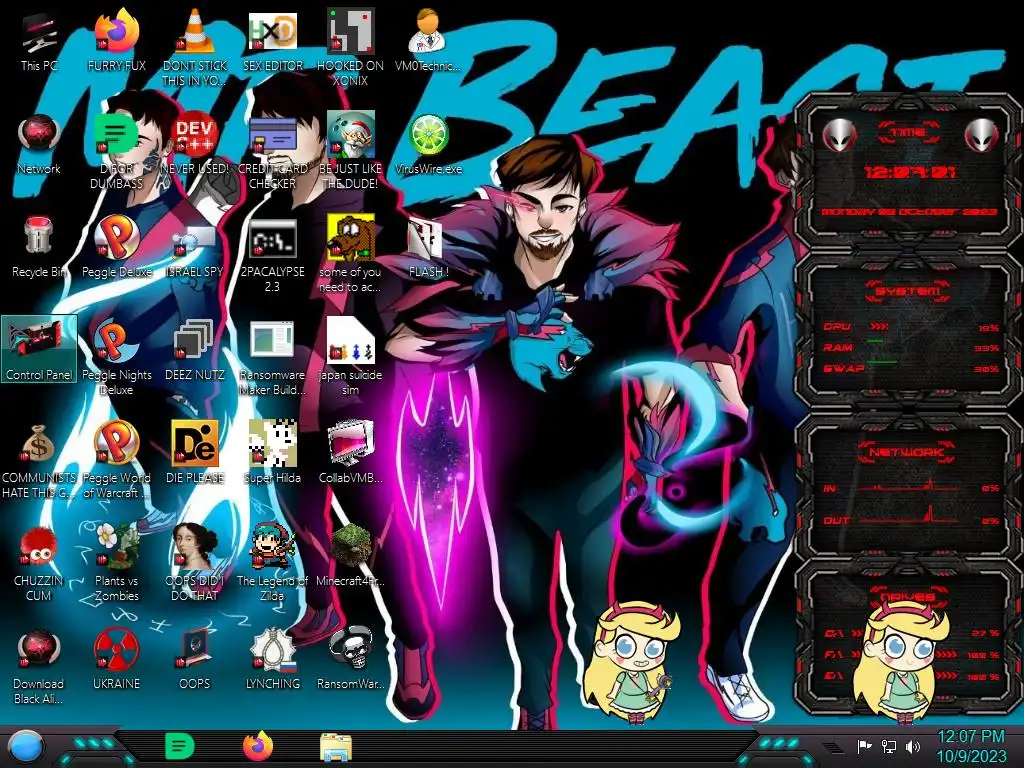
Task: Open the DIE PLEASE icon
Action: tap(195, 454)
